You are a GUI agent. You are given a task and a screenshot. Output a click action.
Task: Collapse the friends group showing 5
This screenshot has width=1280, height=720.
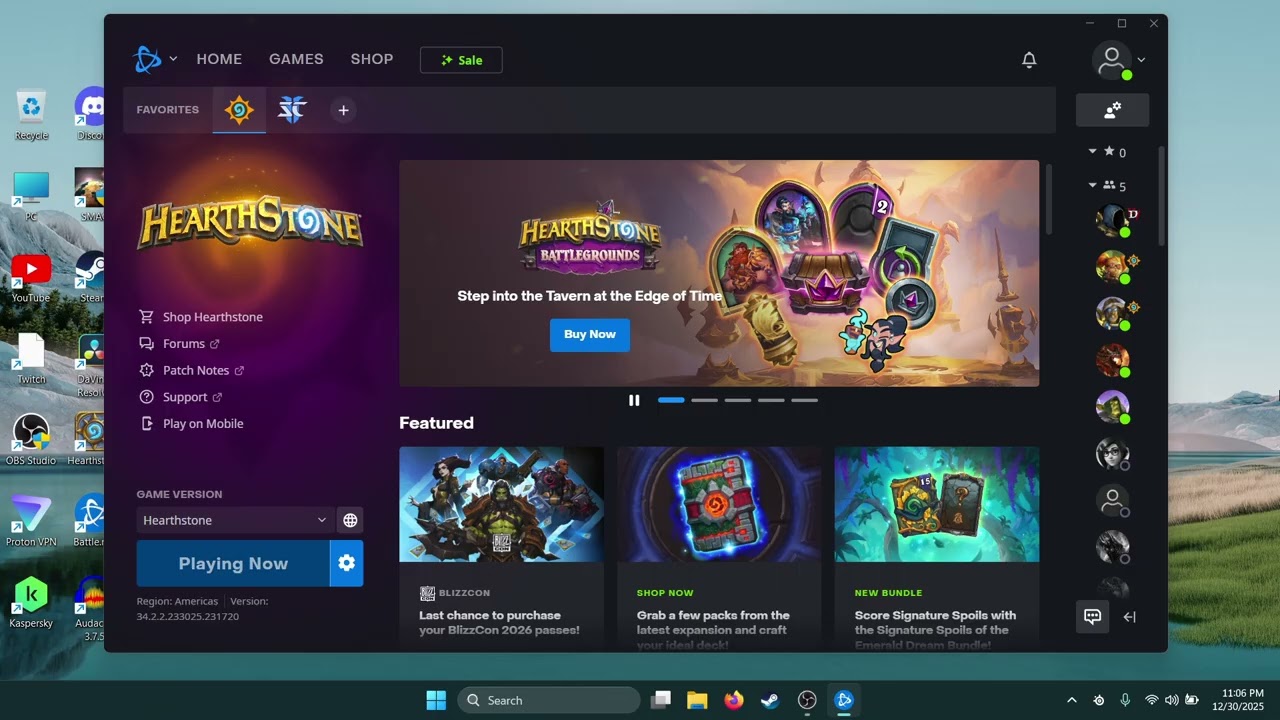click(x=1093, y=185)
